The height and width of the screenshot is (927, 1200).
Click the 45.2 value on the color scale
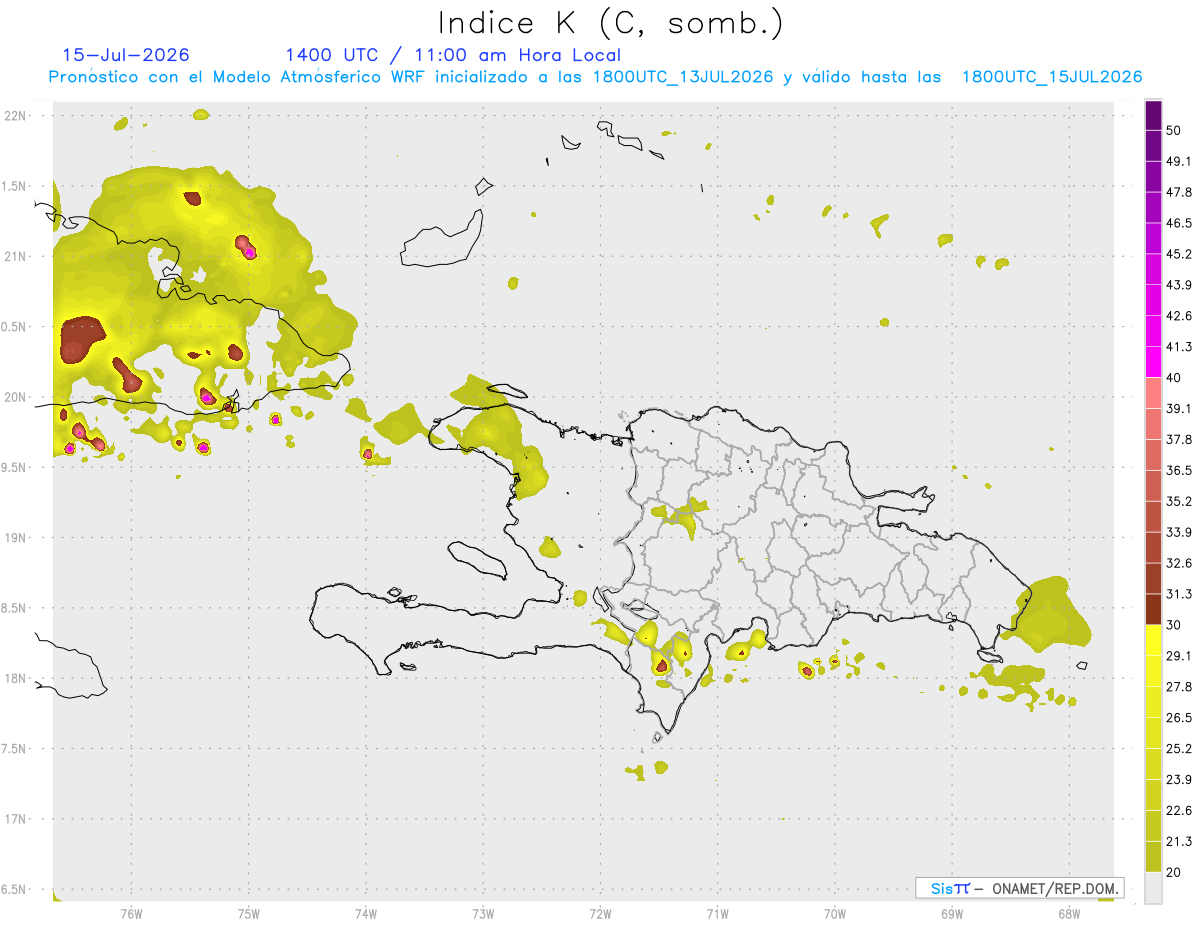coord(1179,254)
